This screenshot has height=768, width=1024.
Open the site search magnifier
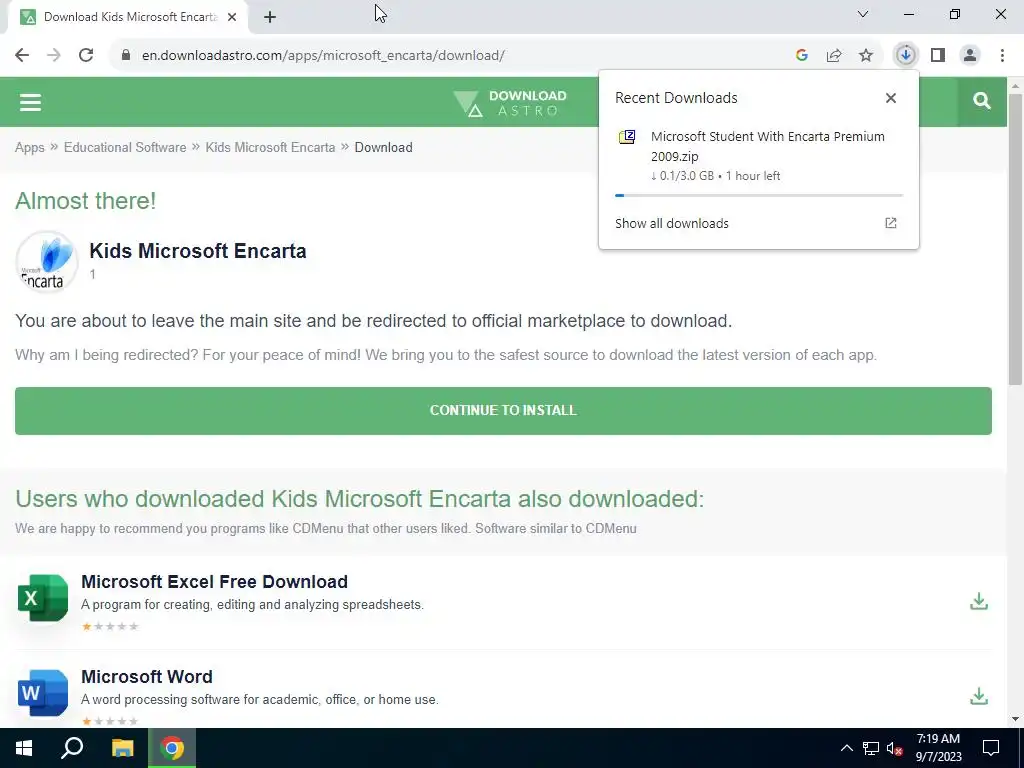point(982,101)
